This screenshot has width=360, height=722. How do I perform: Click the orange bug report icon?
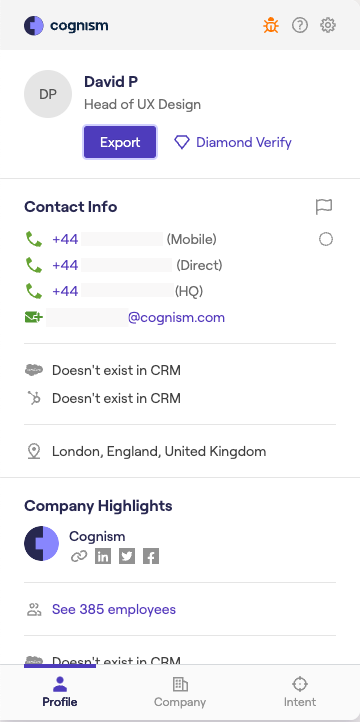(271, 25)
